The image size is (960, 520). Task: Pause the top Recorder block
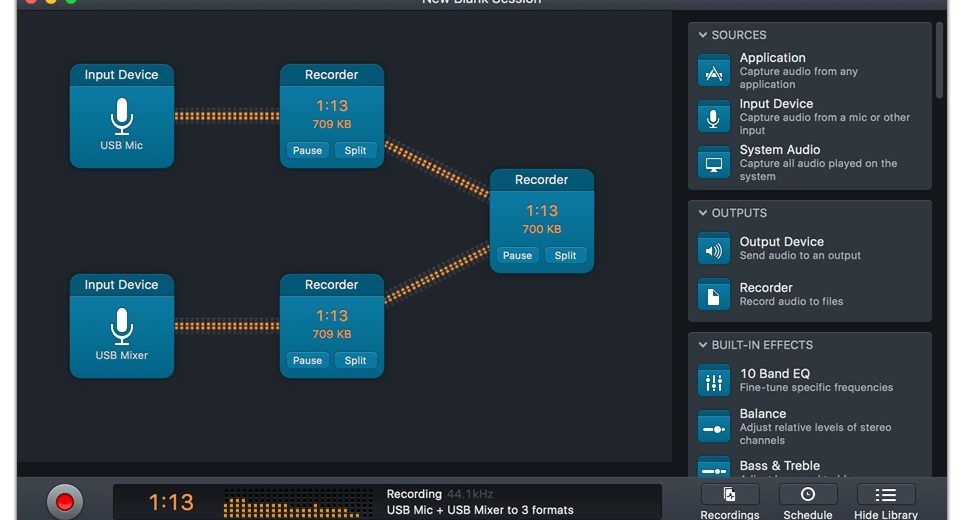[x=307, y=151]
